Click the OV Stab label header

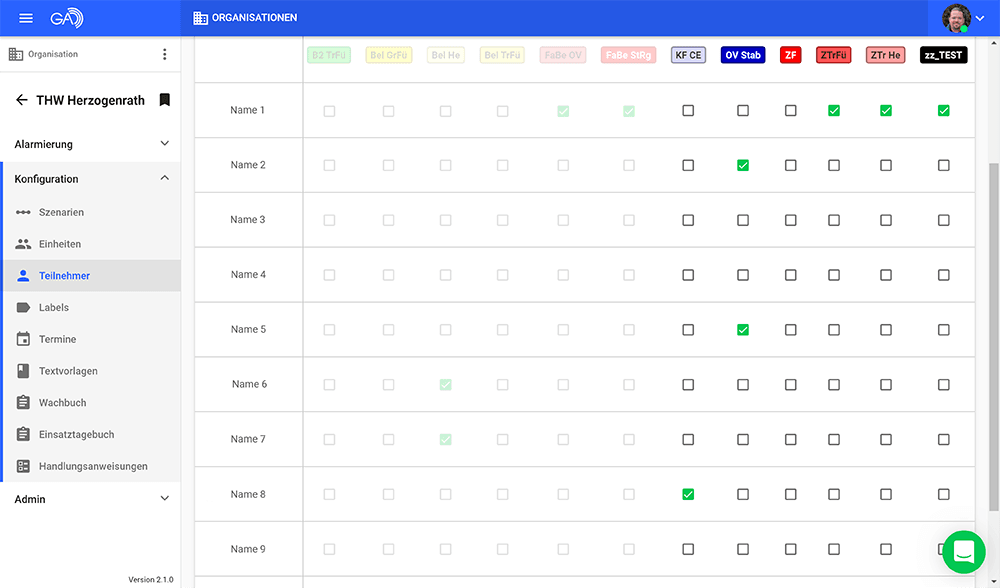743,55
